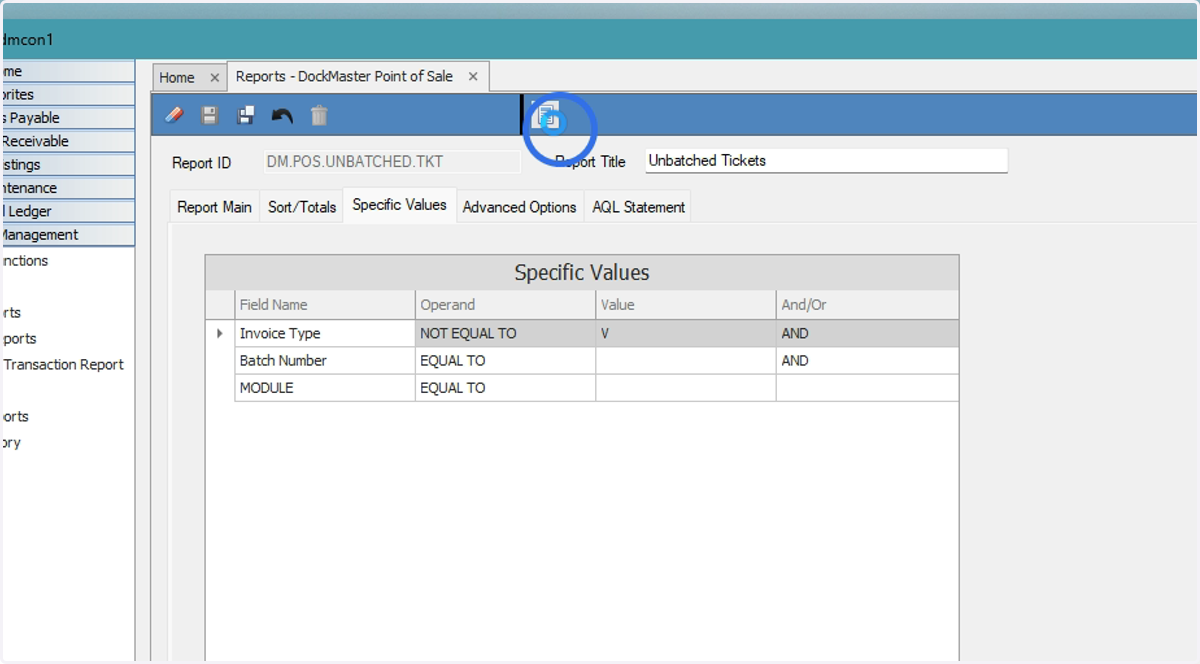Open the Report Main tab
The height and width of the screenshot is (664, 1200).
point(214,207)
